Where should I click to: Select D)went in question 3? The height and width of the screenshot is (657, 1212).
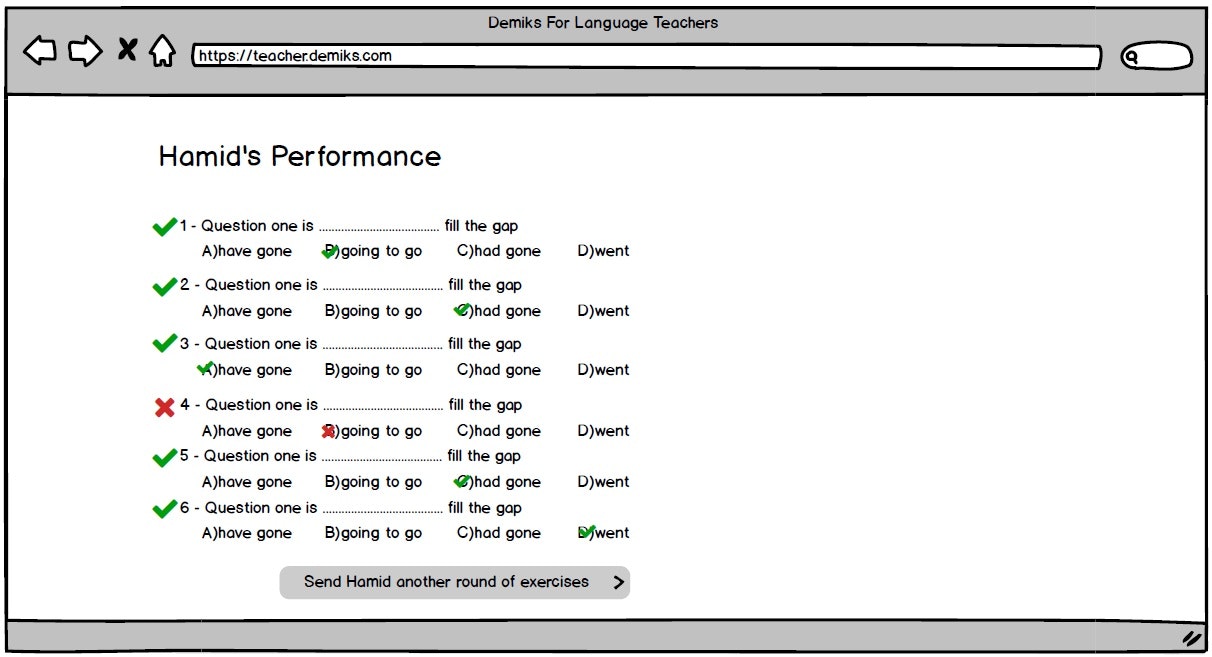603,370
